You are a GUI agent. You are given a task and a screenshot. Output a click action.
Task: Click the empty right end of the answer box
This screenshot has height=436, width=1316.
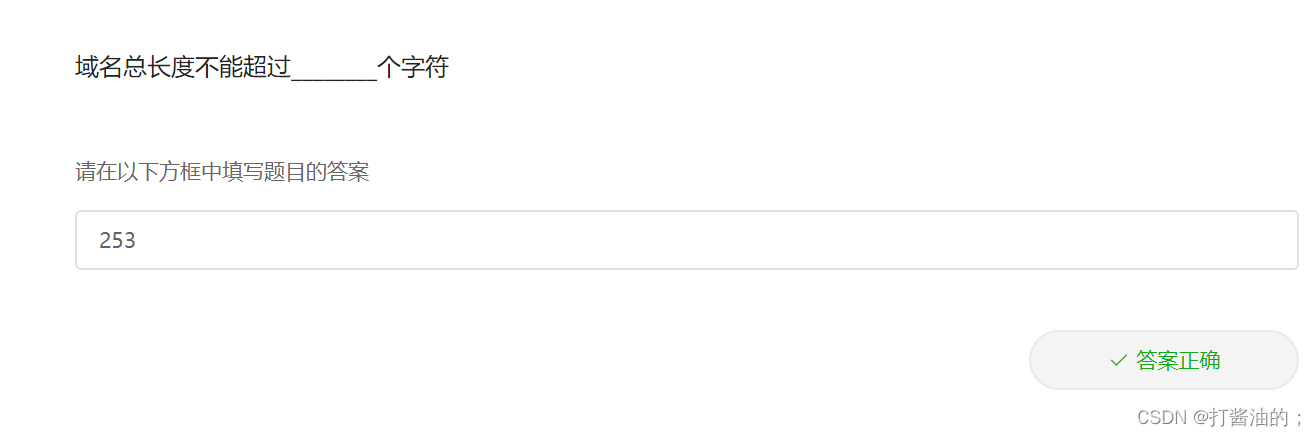(1200, 240)
